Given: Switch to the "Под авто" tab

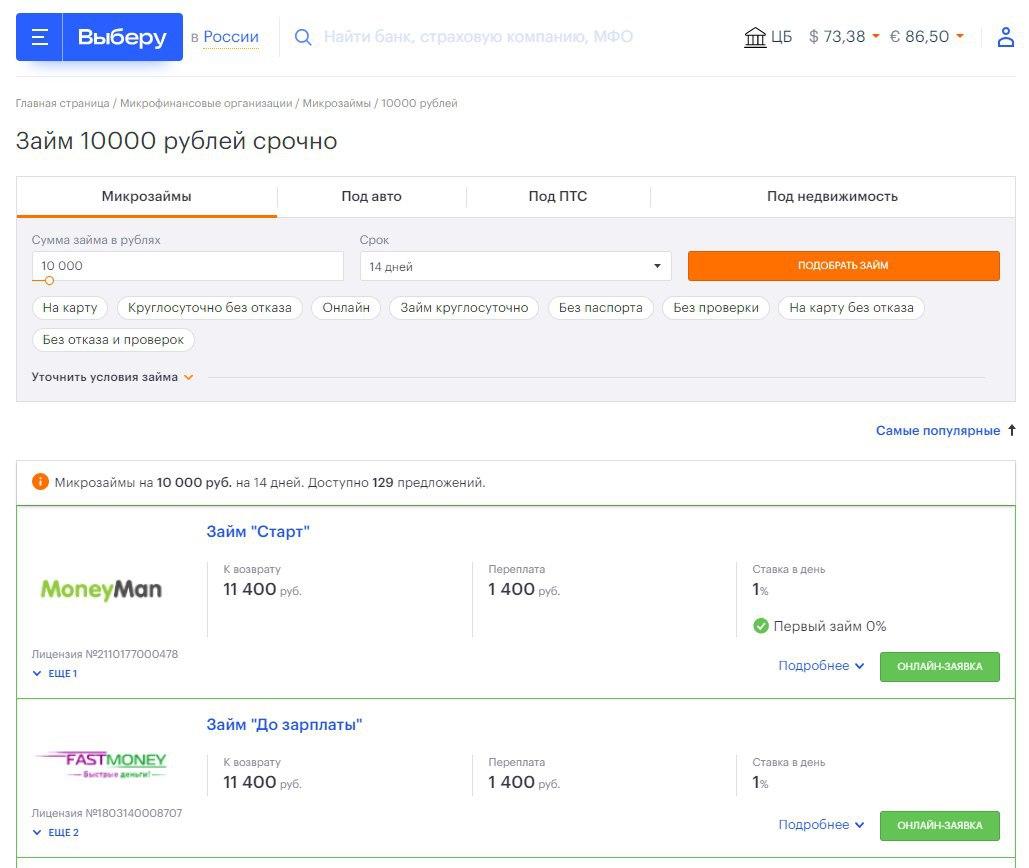Looking at the screenshot, I should pyautogui.click(x=371, y=196).
